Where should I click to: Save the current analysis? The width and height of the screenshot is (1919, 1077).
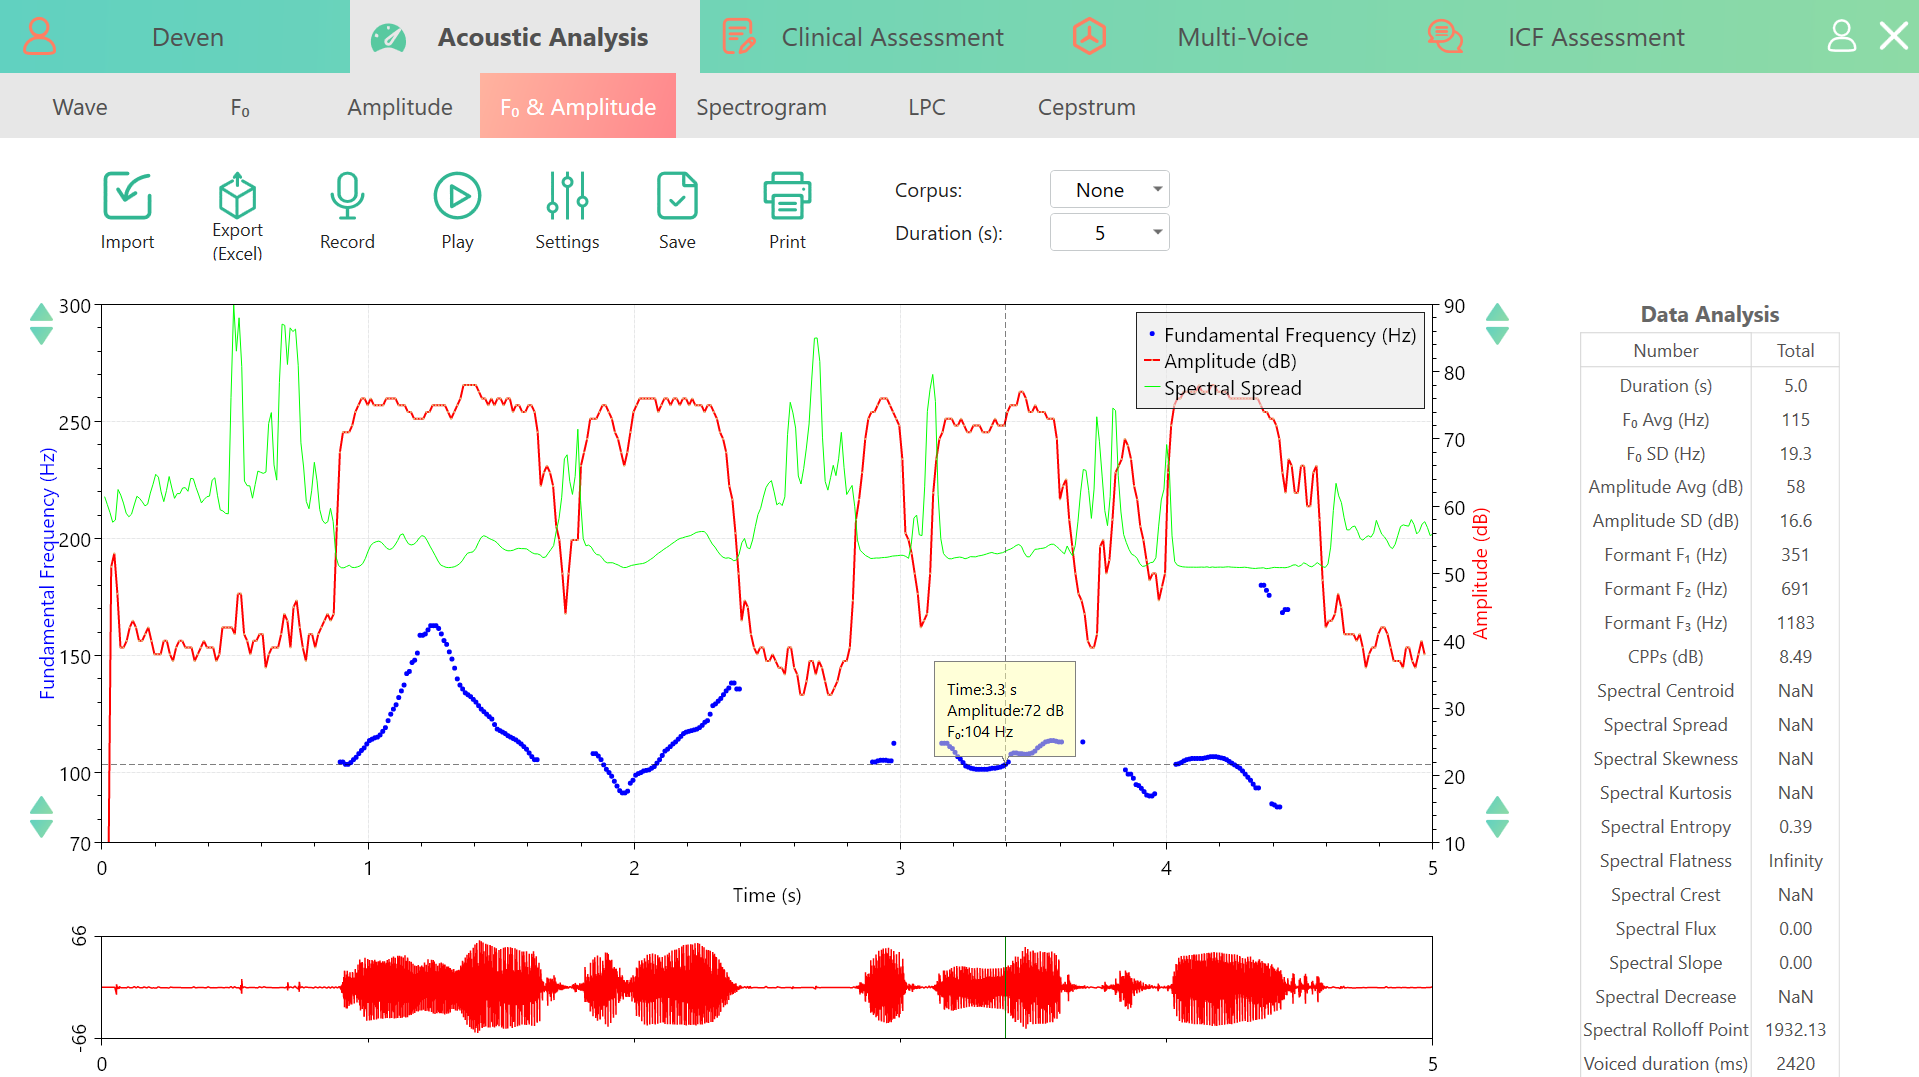[677, 196]
